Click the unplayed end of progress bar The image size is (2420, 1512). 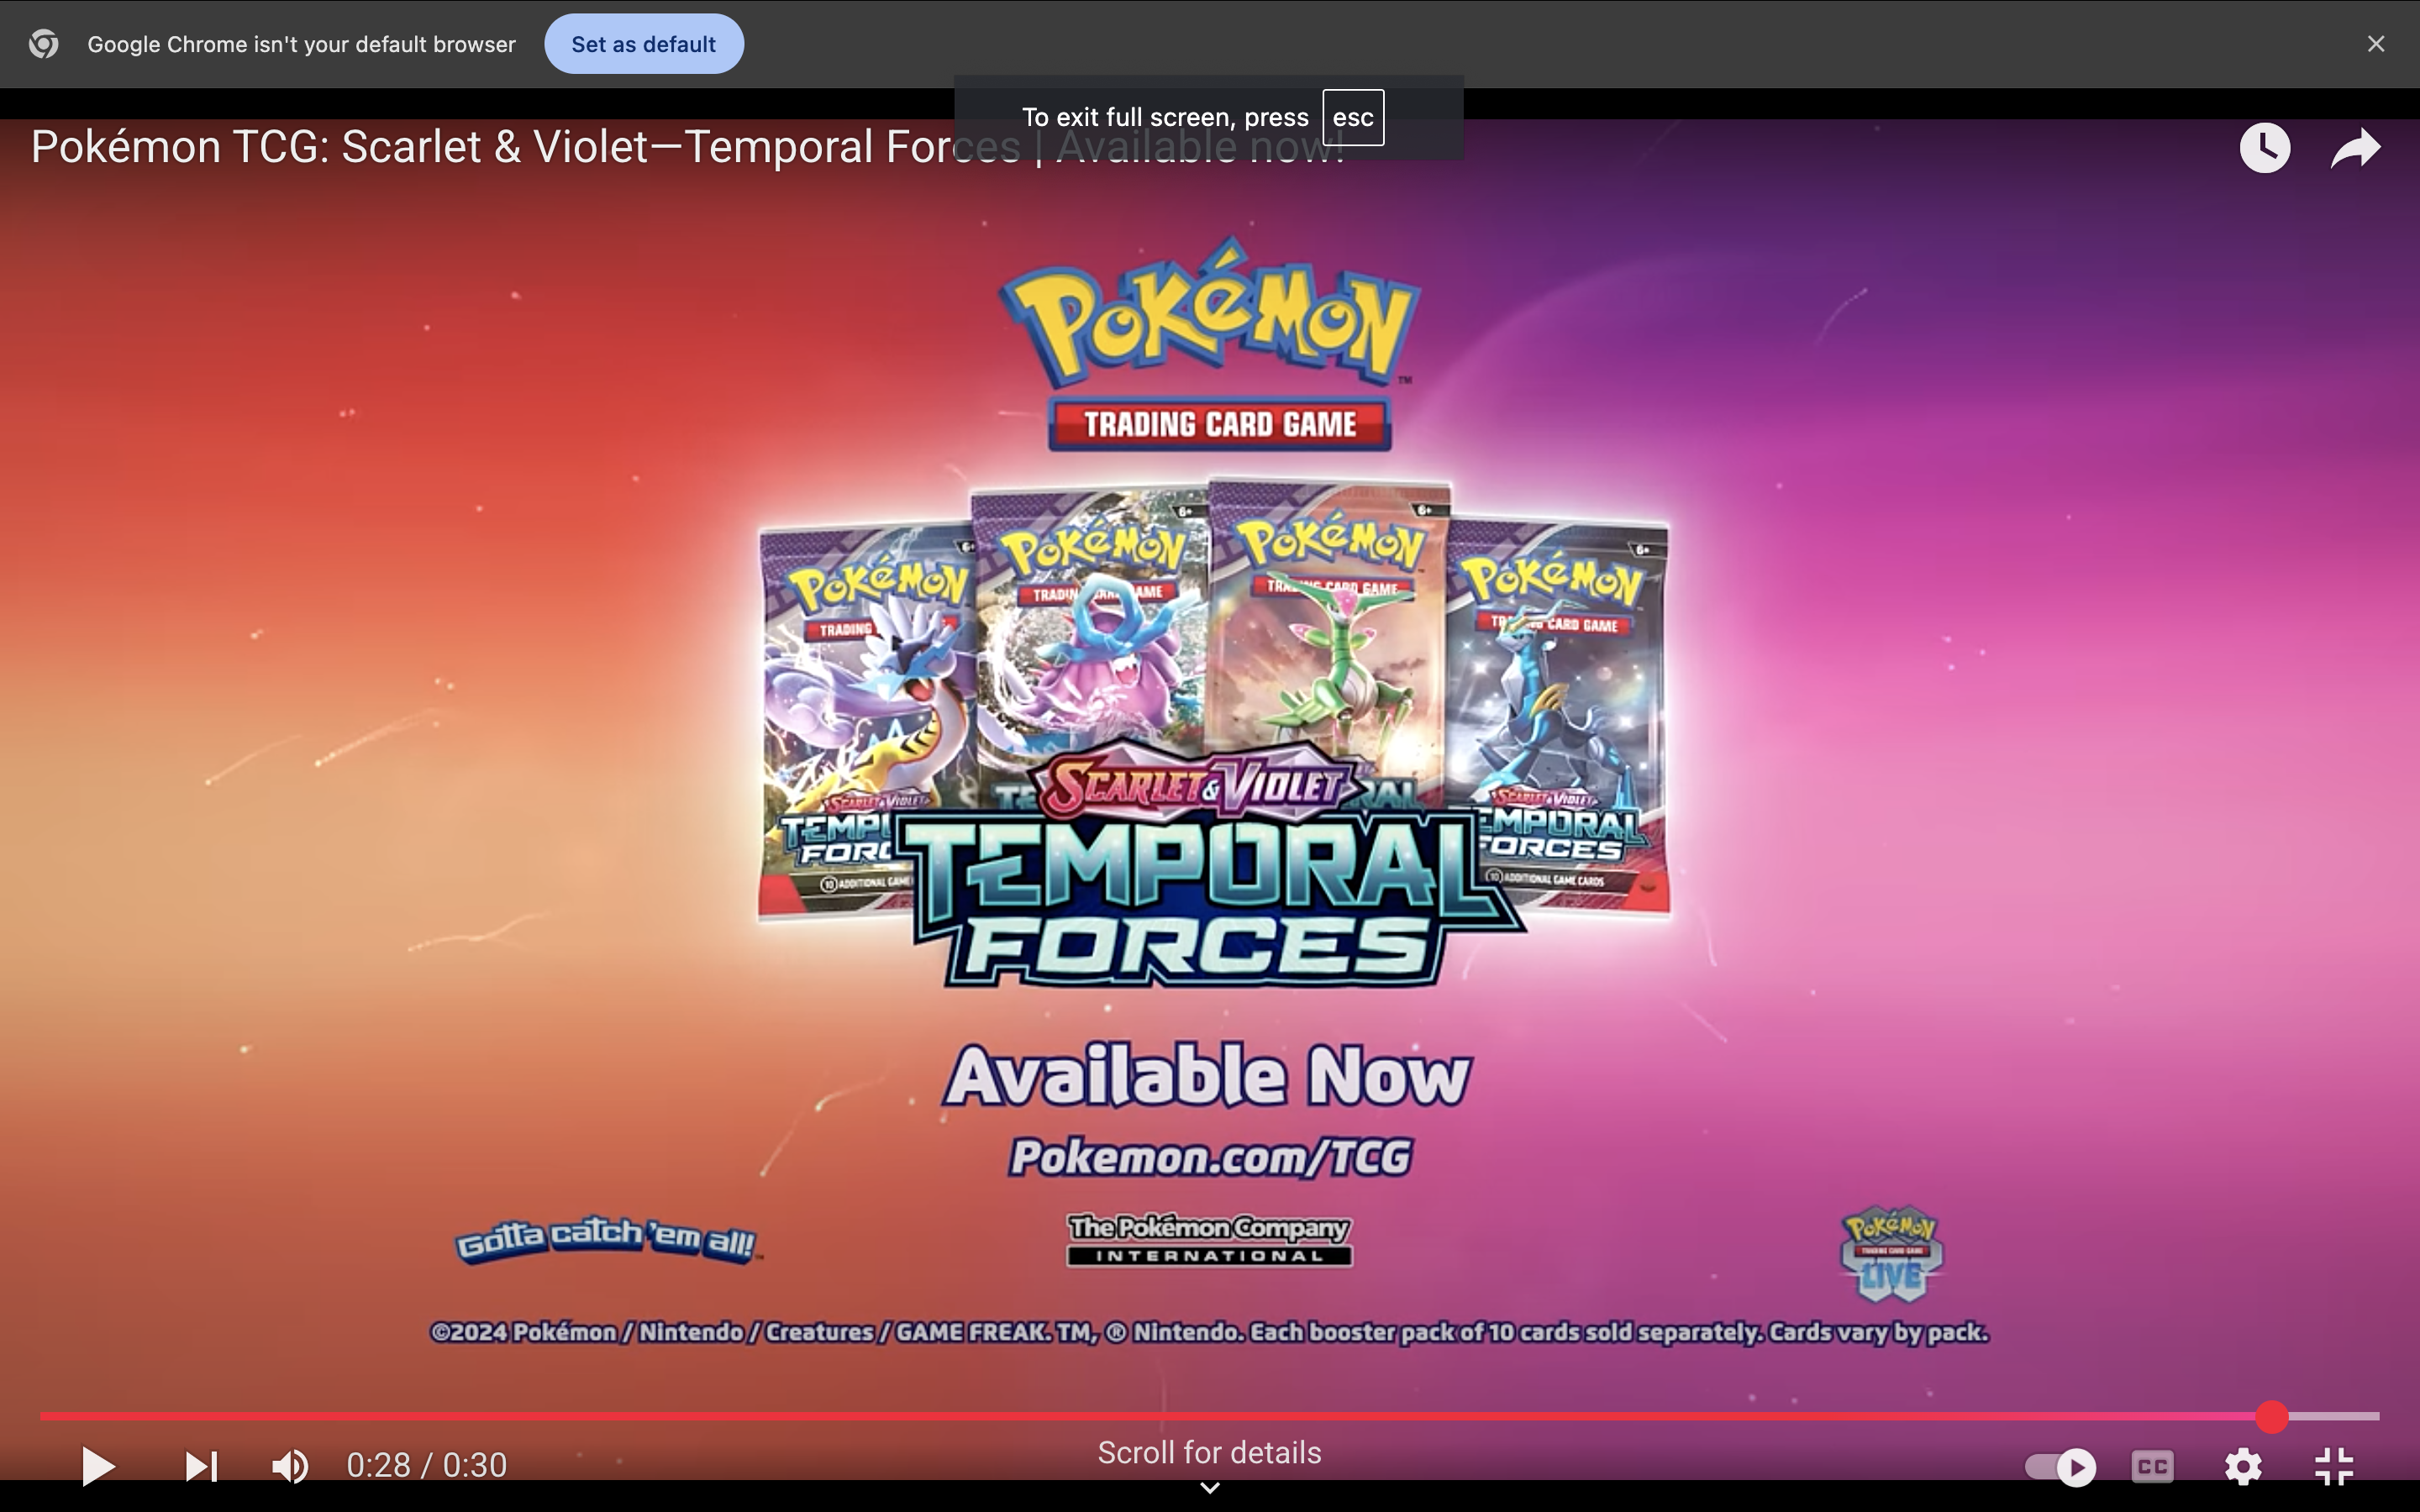tap(2334, 1416)
